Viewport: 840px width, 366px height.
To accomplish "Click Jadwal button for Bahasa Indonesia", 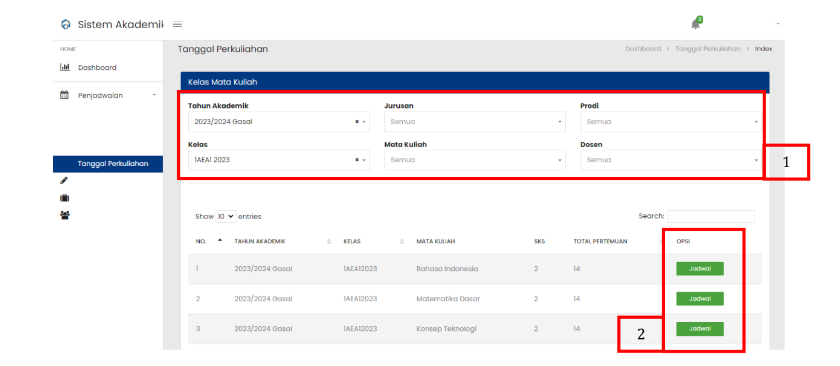I will (700, 268).
